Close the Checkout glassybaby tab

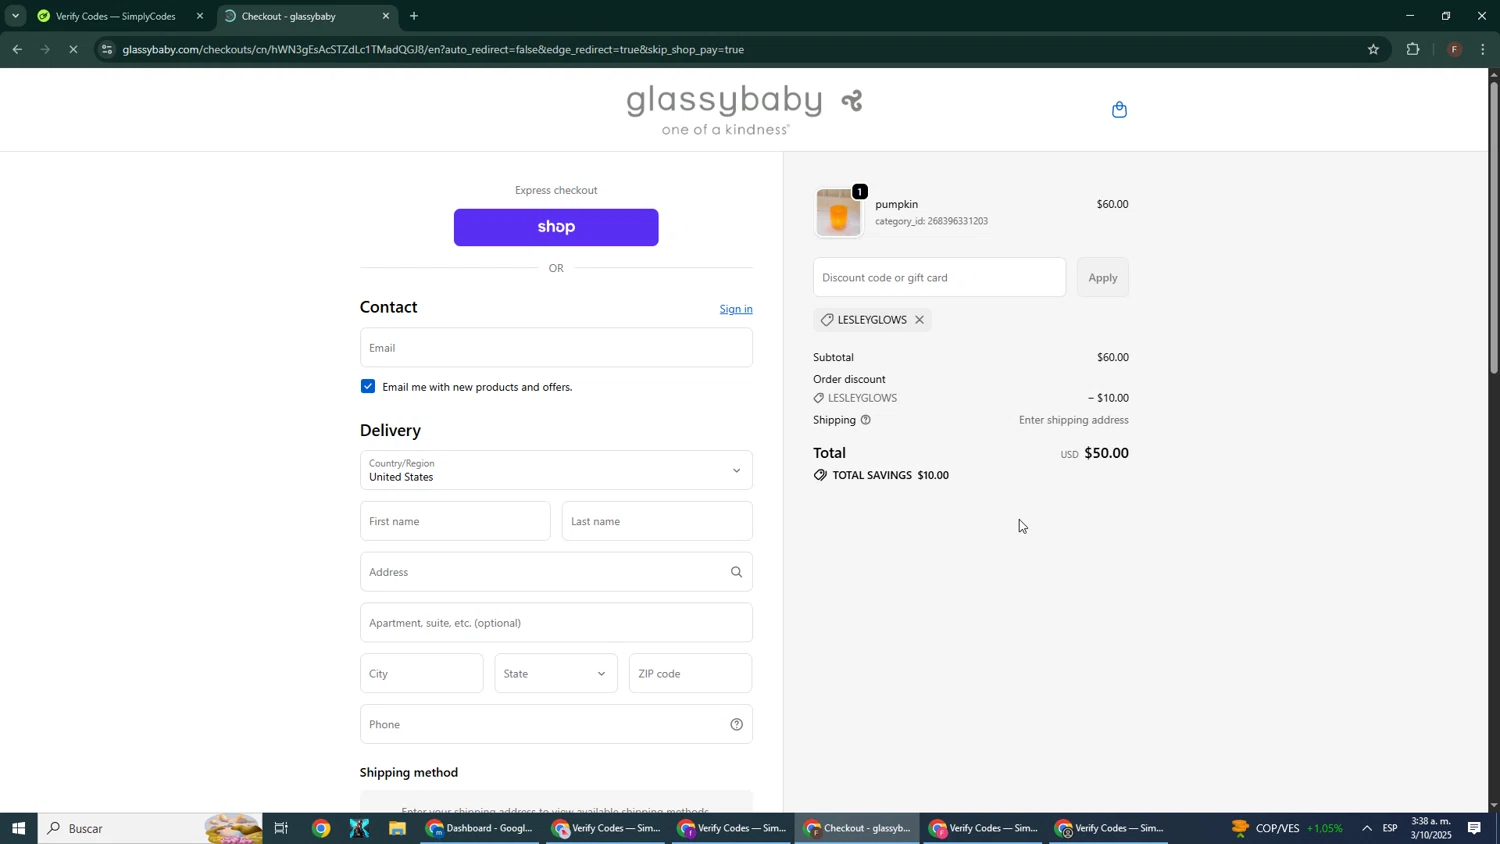coord(386,16)
